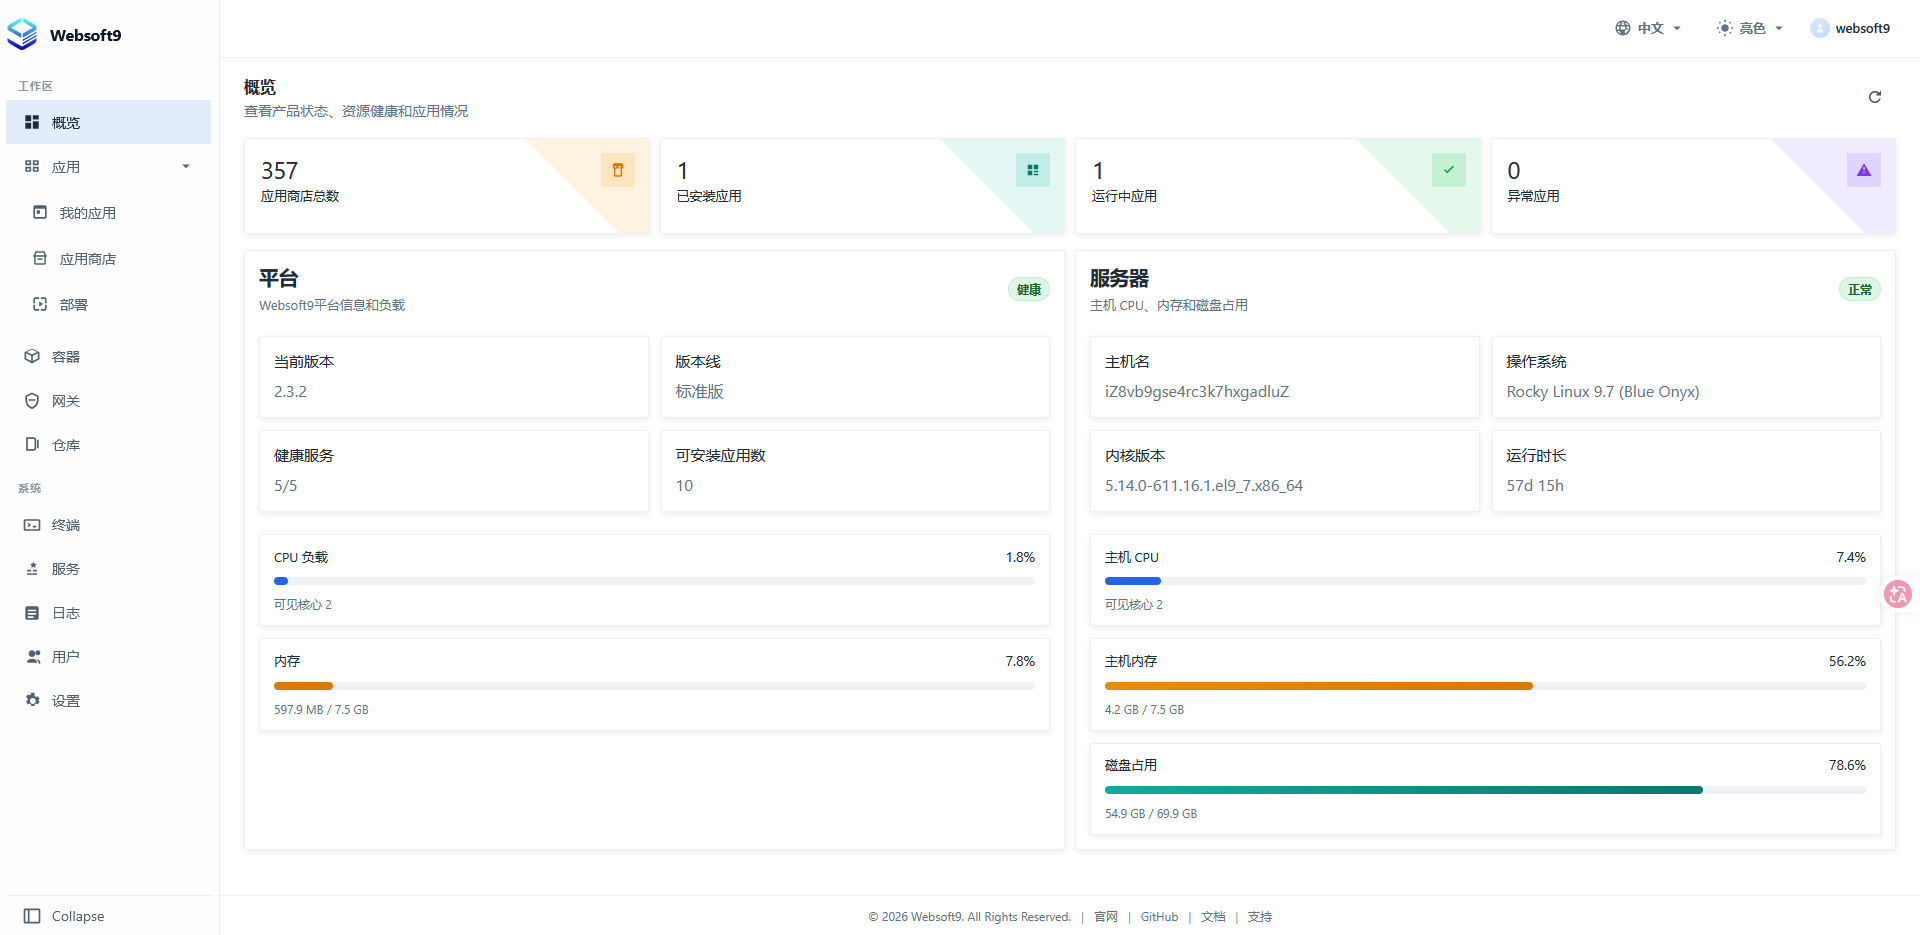Screen dimensions: 1920x935
Task: Click the App Store icon in sidebar
Action: pos(40,258)
